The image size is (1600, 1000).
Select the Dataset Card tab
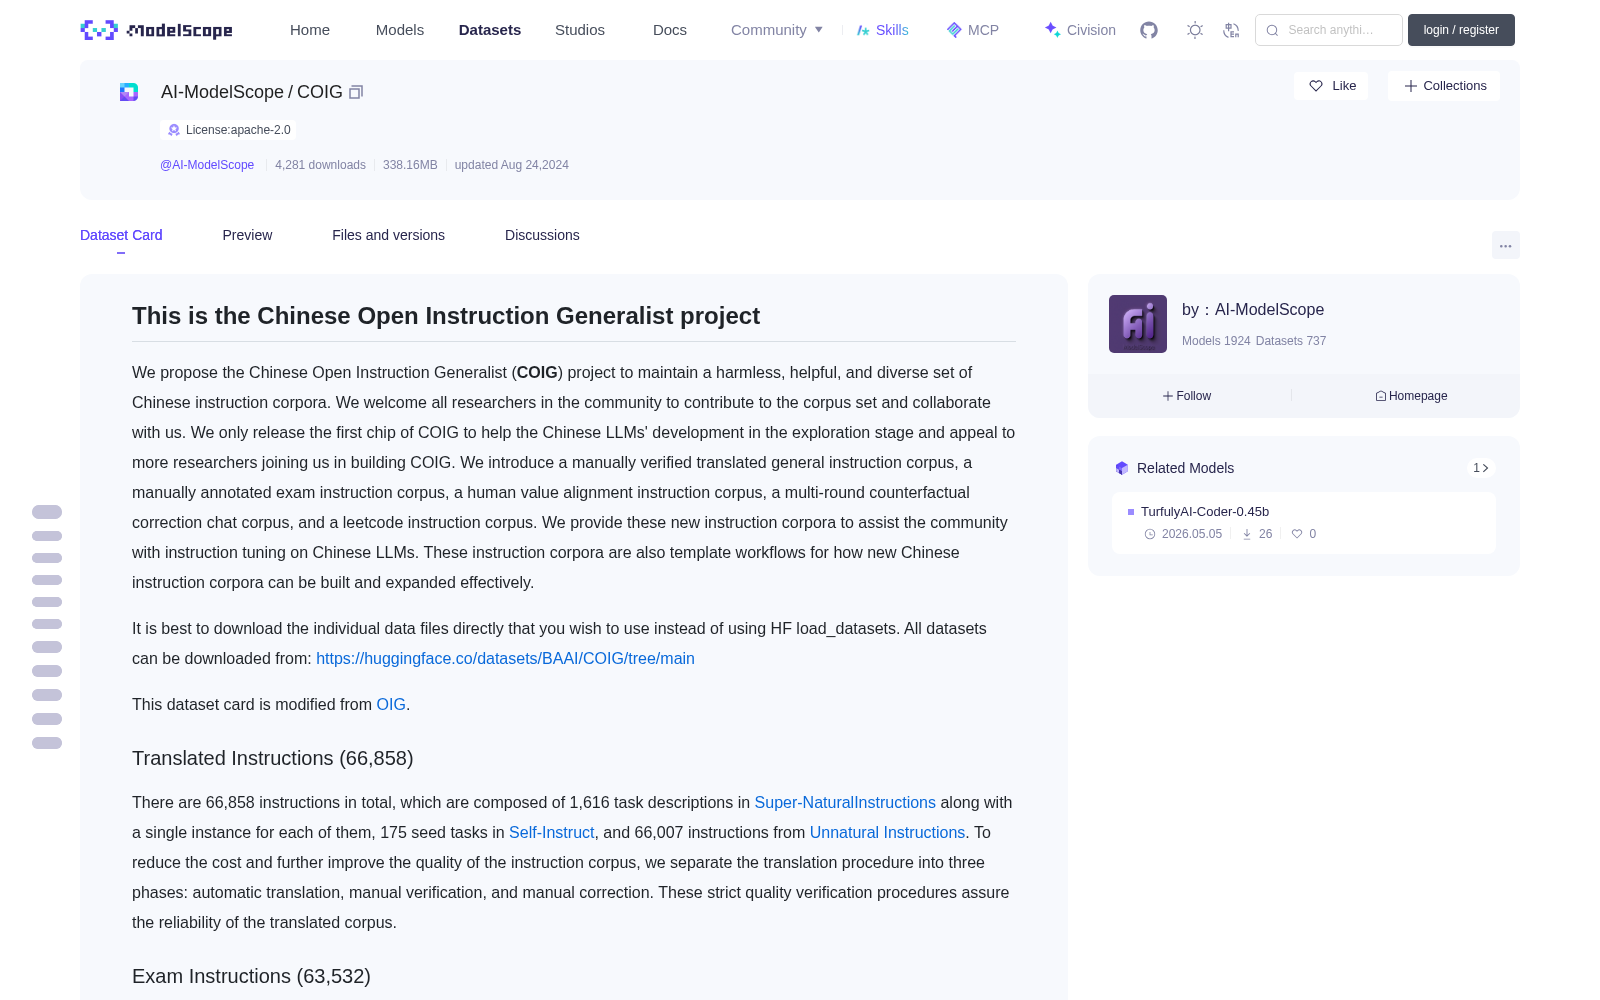click(x=121, y=235)
